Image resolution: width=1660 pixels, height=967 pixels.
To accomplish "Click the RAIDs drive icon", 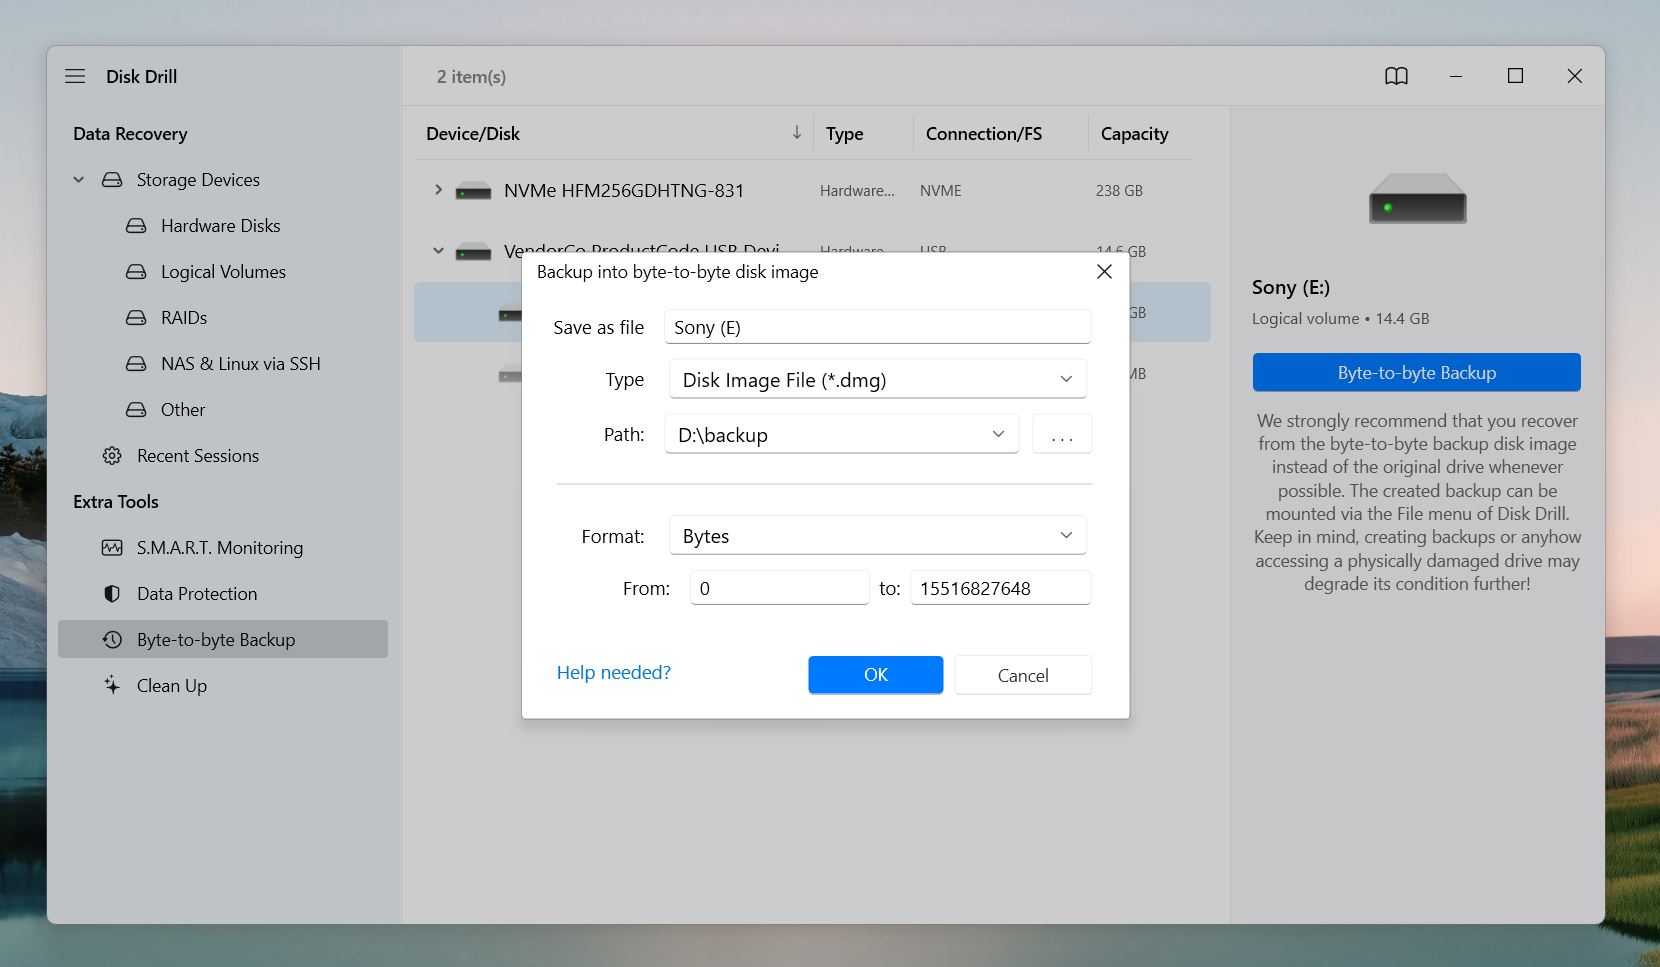I will (136, 318).
